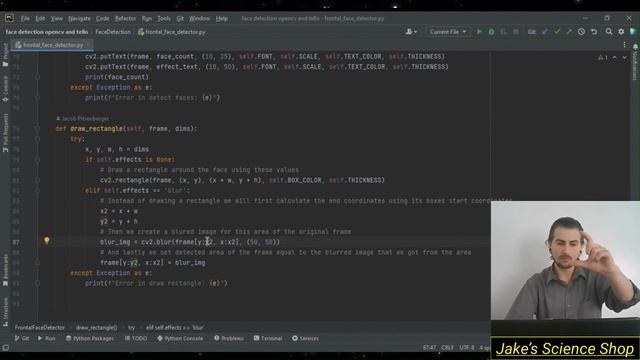Click the Rollback undo arrow icon
This screenshot has height=360, width=640.
[594, 32]
